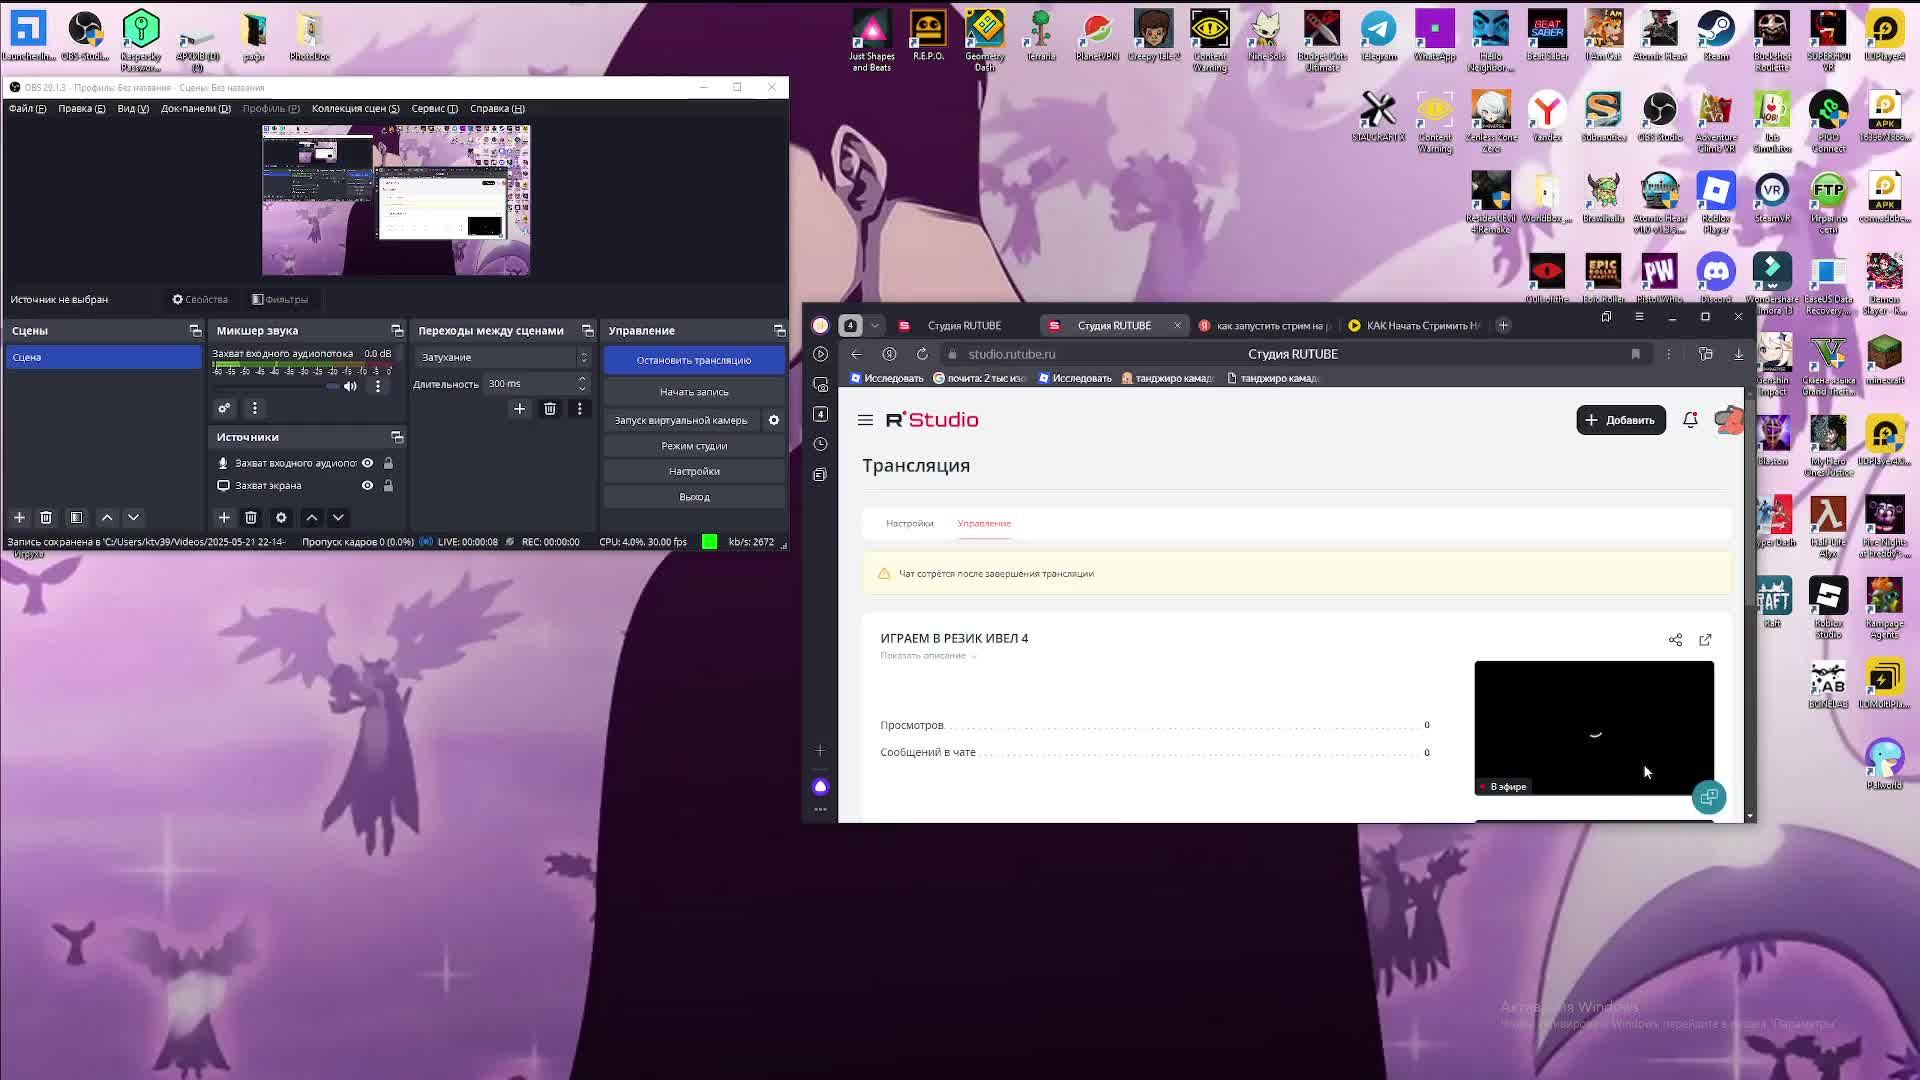Adjust the 300 ms duration spinner arrows
Viewport: 1920px width, 1080px height.
(x=582, y=384)
